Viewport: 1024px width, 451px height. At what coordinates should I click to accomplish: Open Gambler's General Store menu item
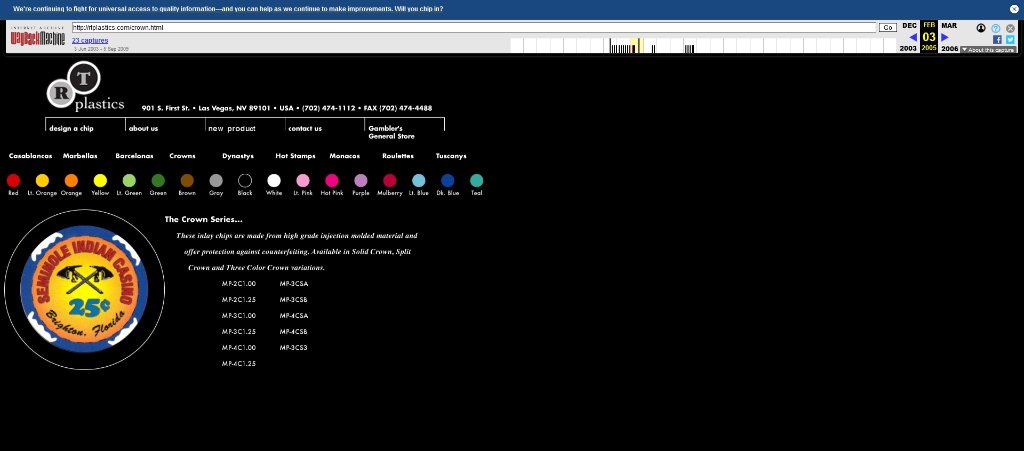coord(391,132)
